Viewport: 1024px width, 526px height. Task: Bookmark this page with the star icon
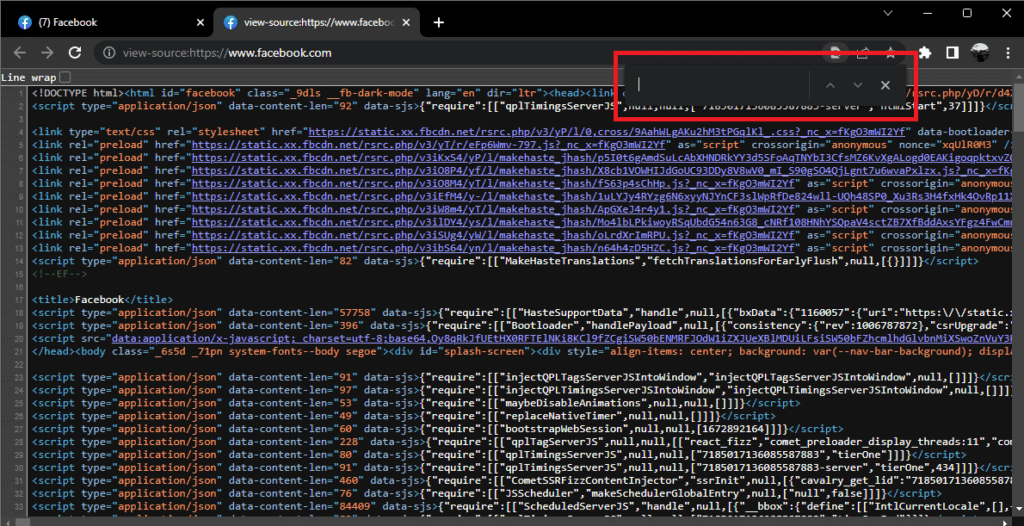(889, 53)
